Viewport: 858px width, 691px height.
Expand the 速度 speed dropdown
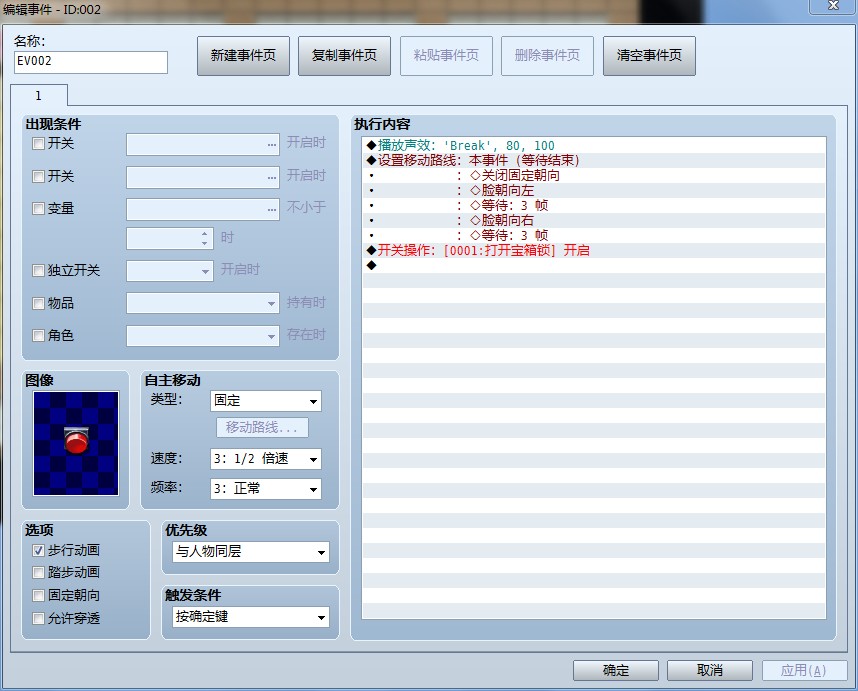[265, 459]
